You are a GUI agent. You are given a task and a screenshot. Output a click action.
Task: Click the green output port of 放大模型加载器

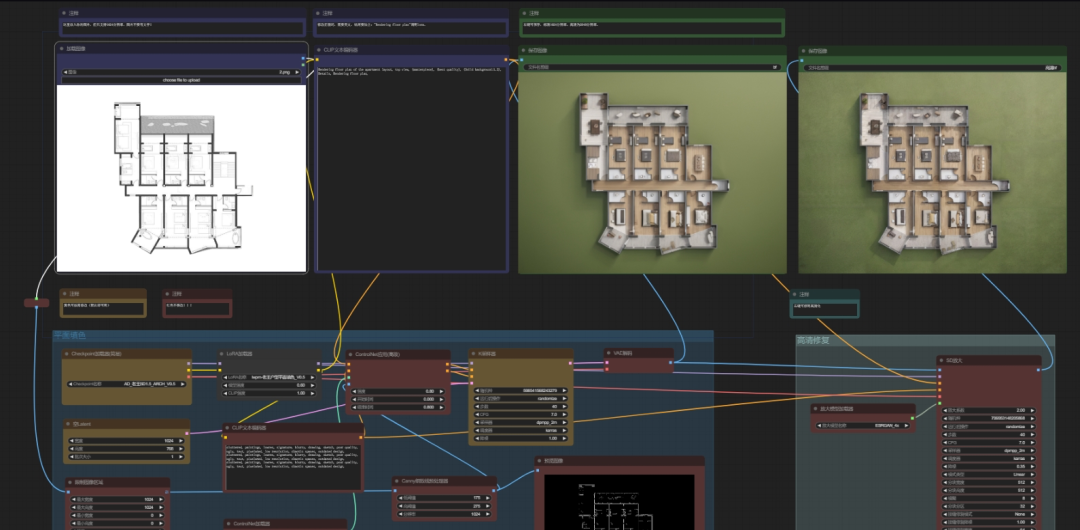point(912,417)
